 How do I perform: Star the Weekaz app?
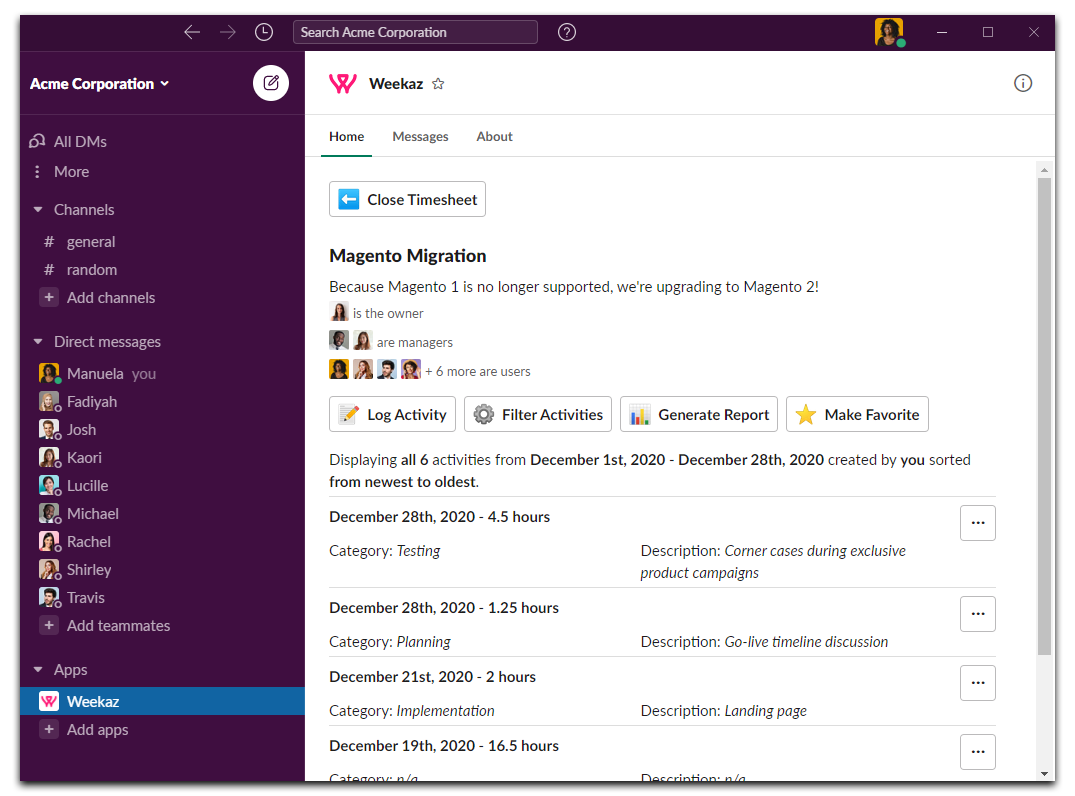point(438,84)
